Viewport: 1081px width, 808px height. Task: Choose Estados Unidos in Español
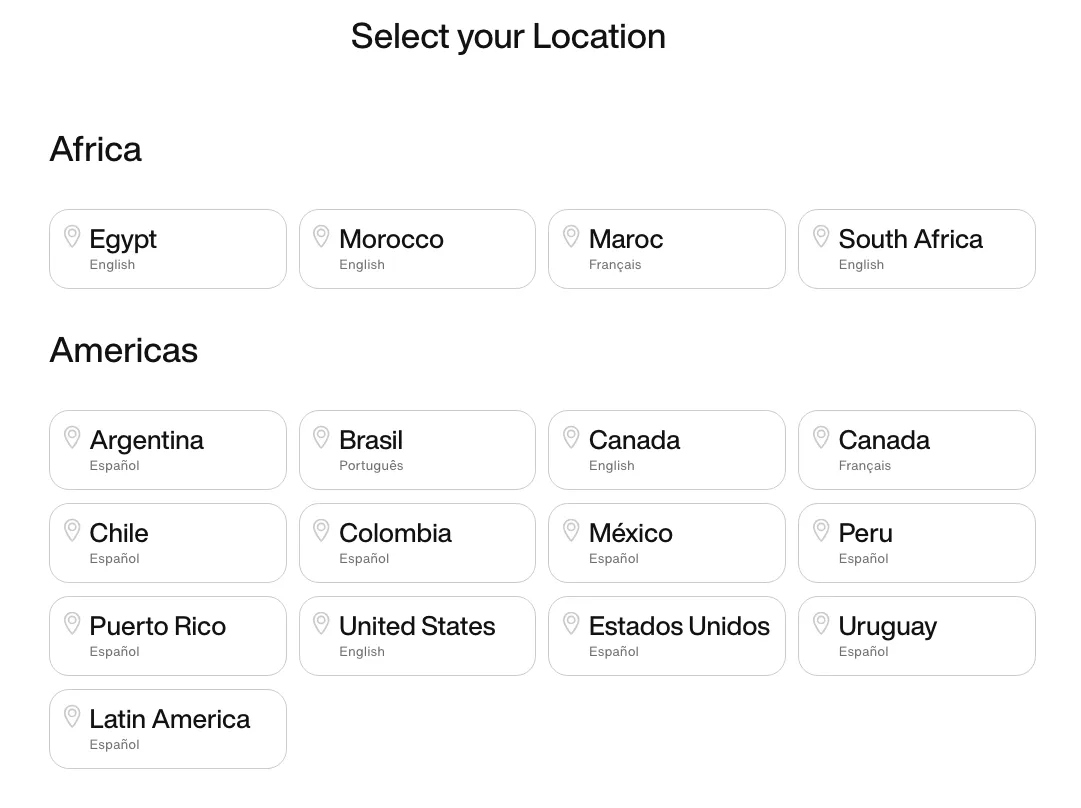[x=667, y=636]
